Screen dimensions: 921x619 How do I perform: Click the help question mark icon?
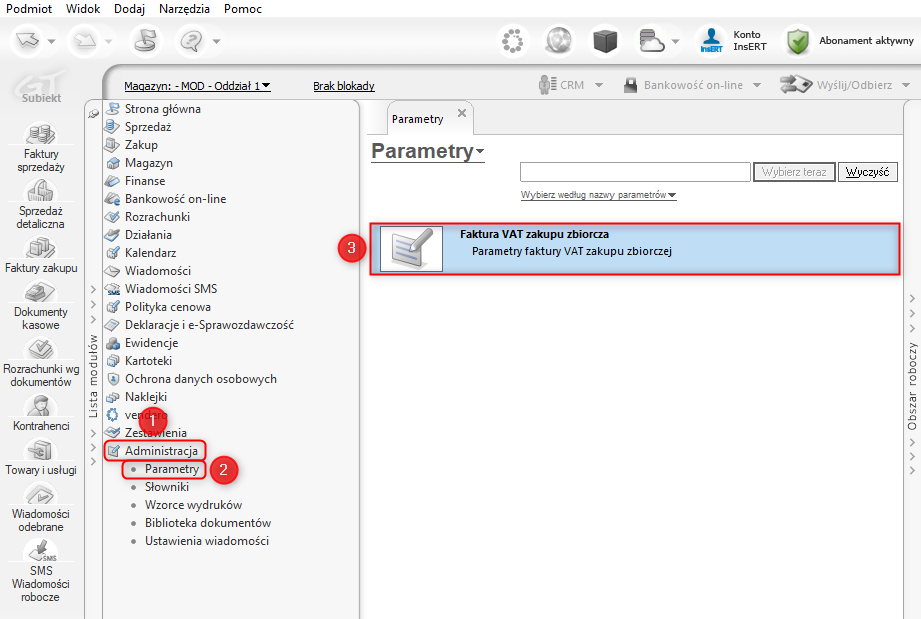(x=191, y=41)
